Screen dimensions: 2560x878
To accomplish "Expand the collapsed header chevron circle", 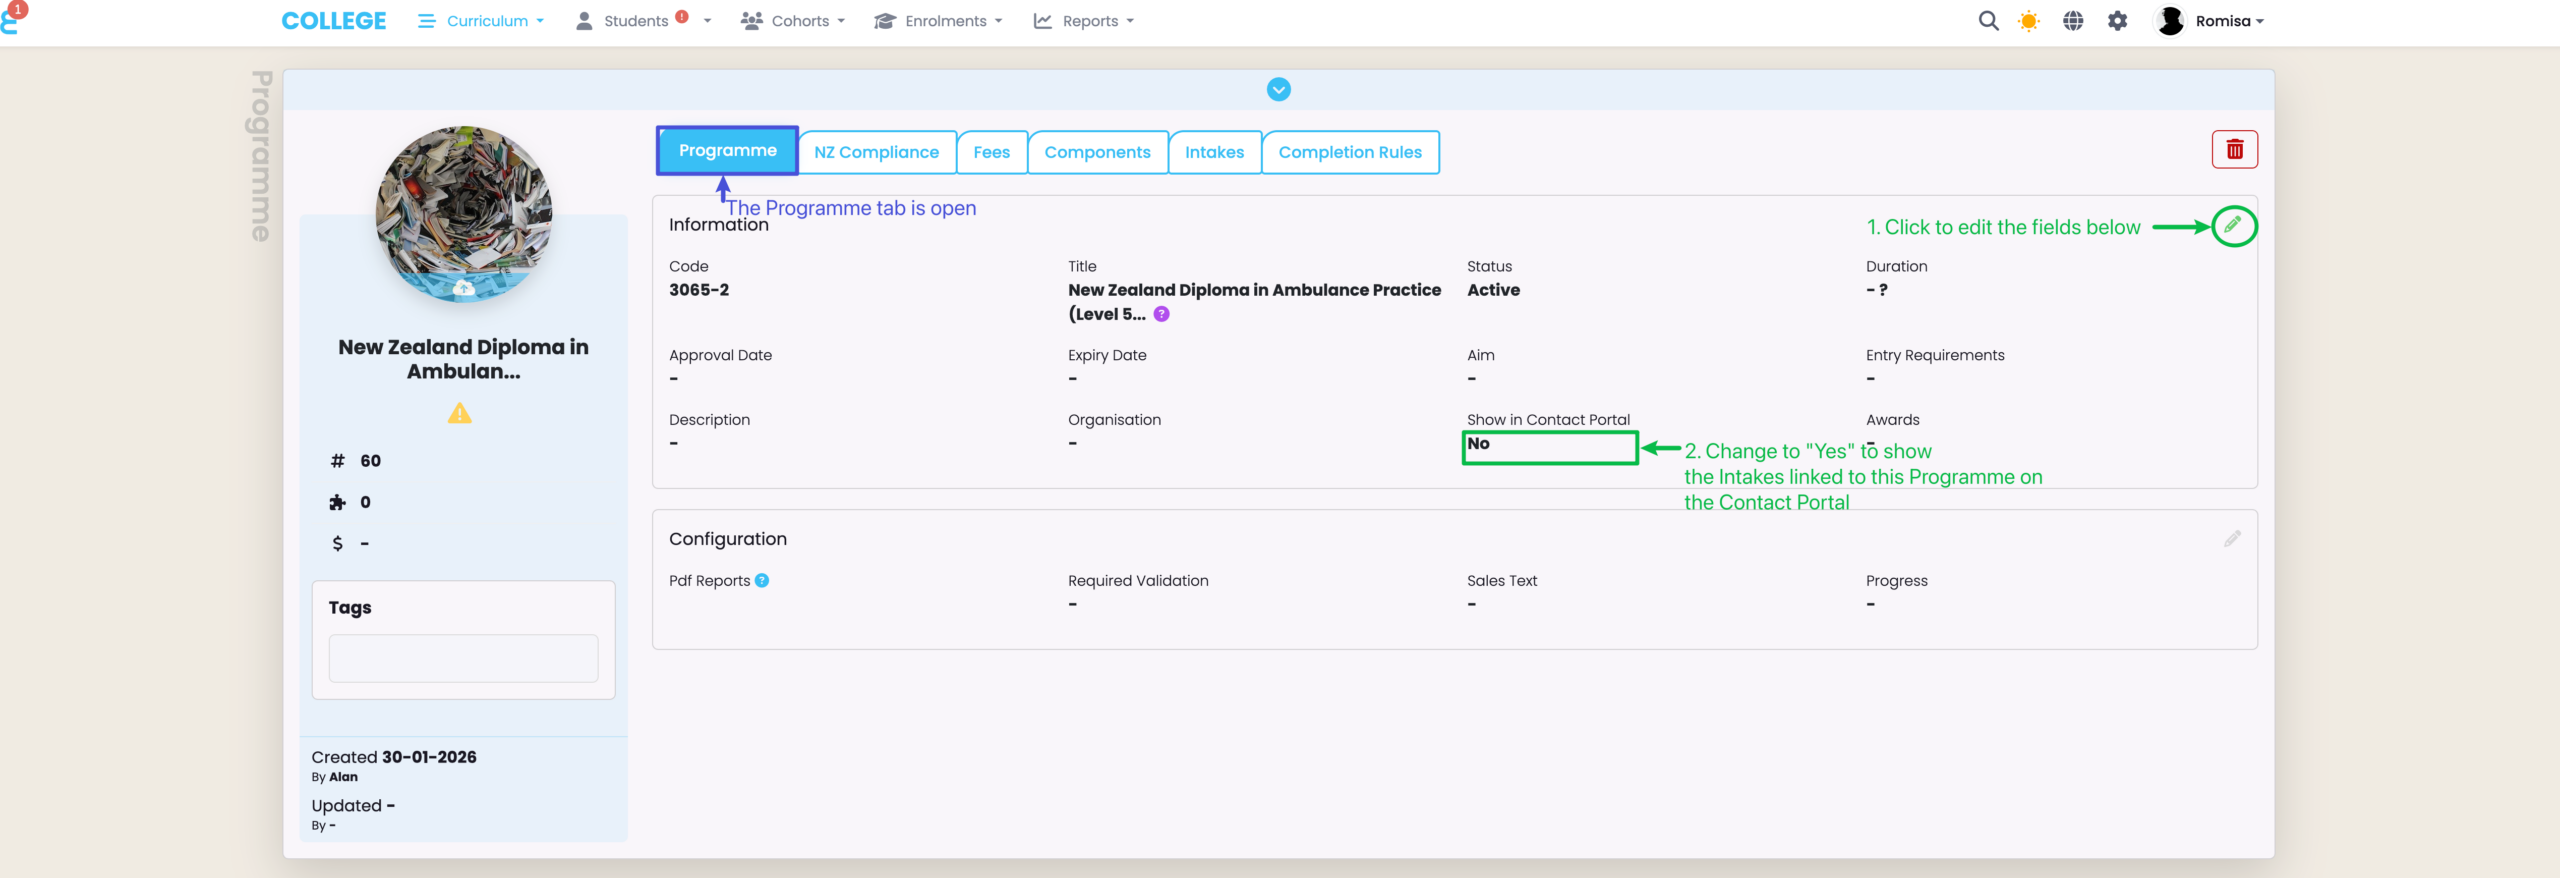I will click(x=1278, y=90).
